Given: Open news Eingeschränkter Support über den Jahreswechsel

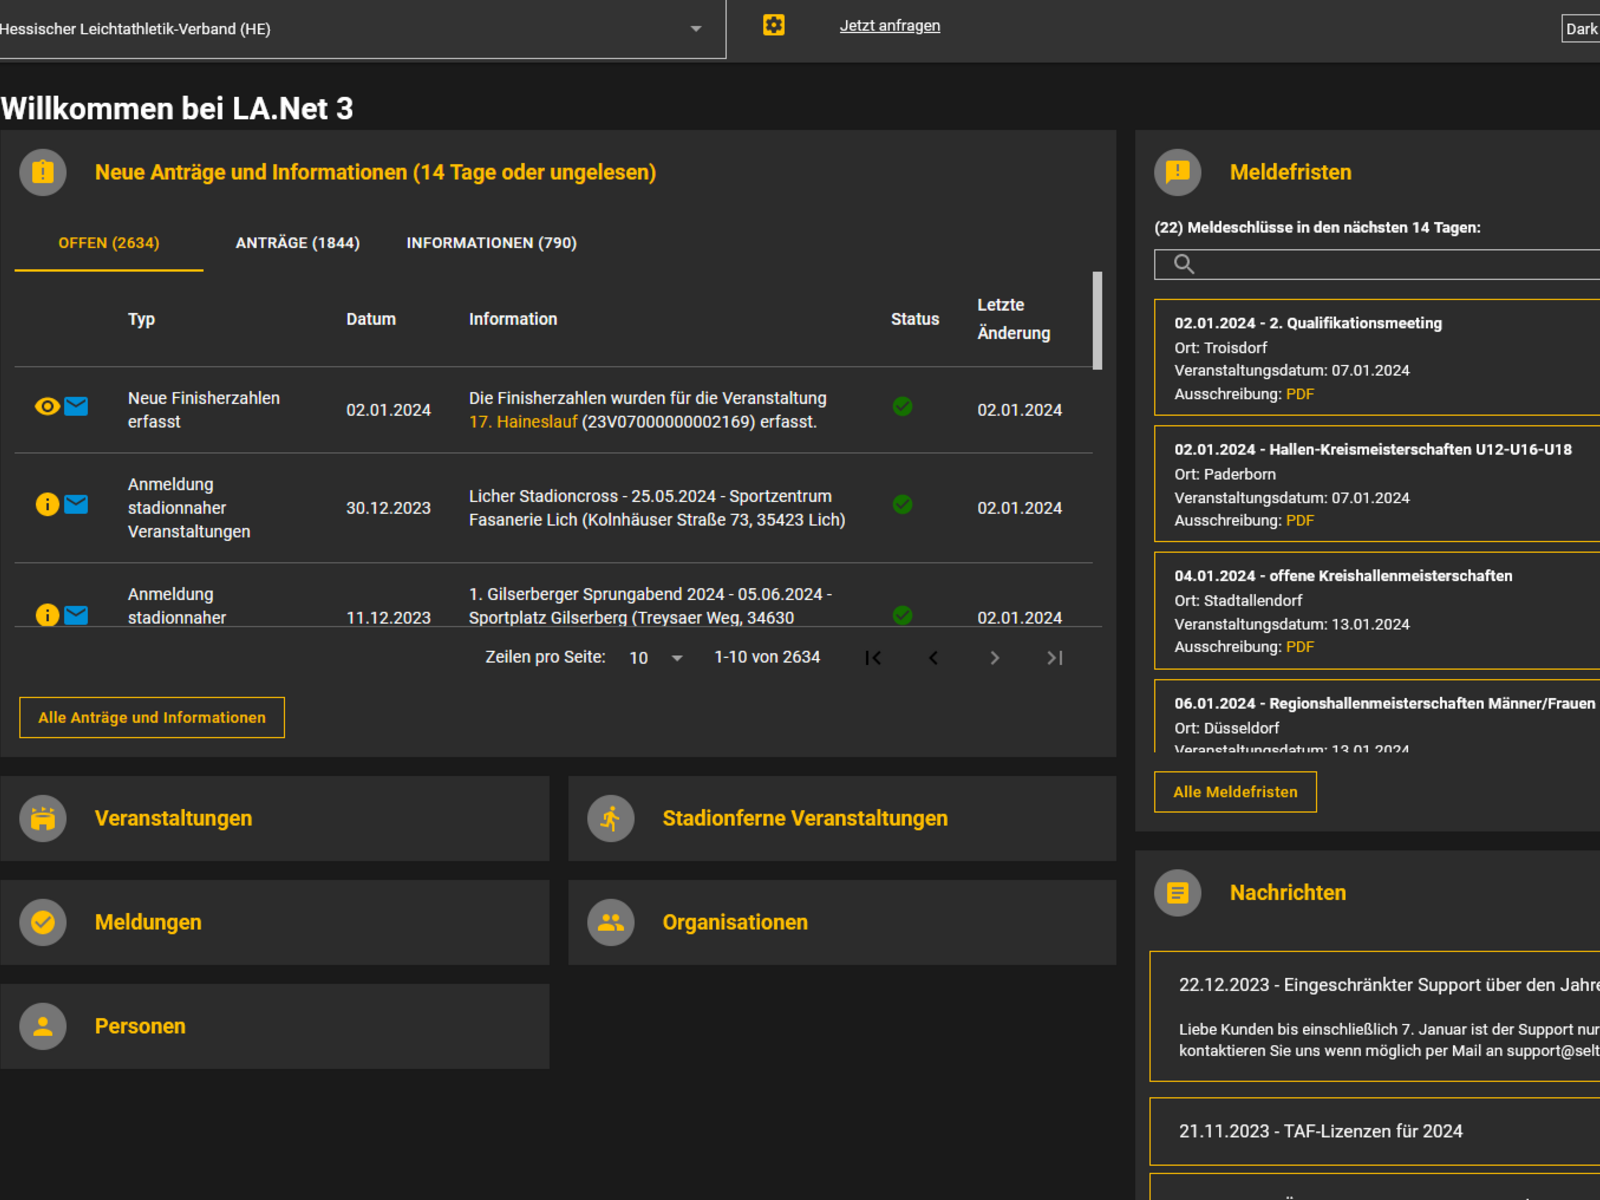Looking at the screenshot, I should [1375, 1016].
